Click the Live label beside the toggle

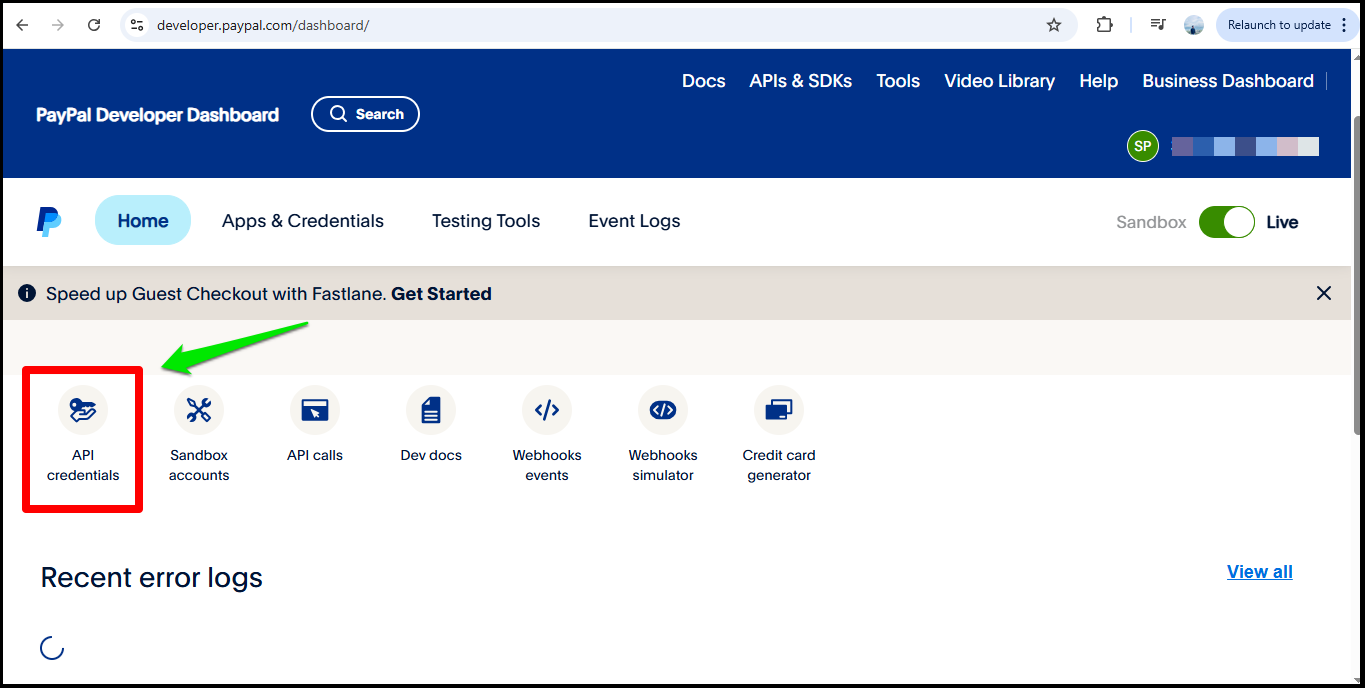tap(1282, 222)
